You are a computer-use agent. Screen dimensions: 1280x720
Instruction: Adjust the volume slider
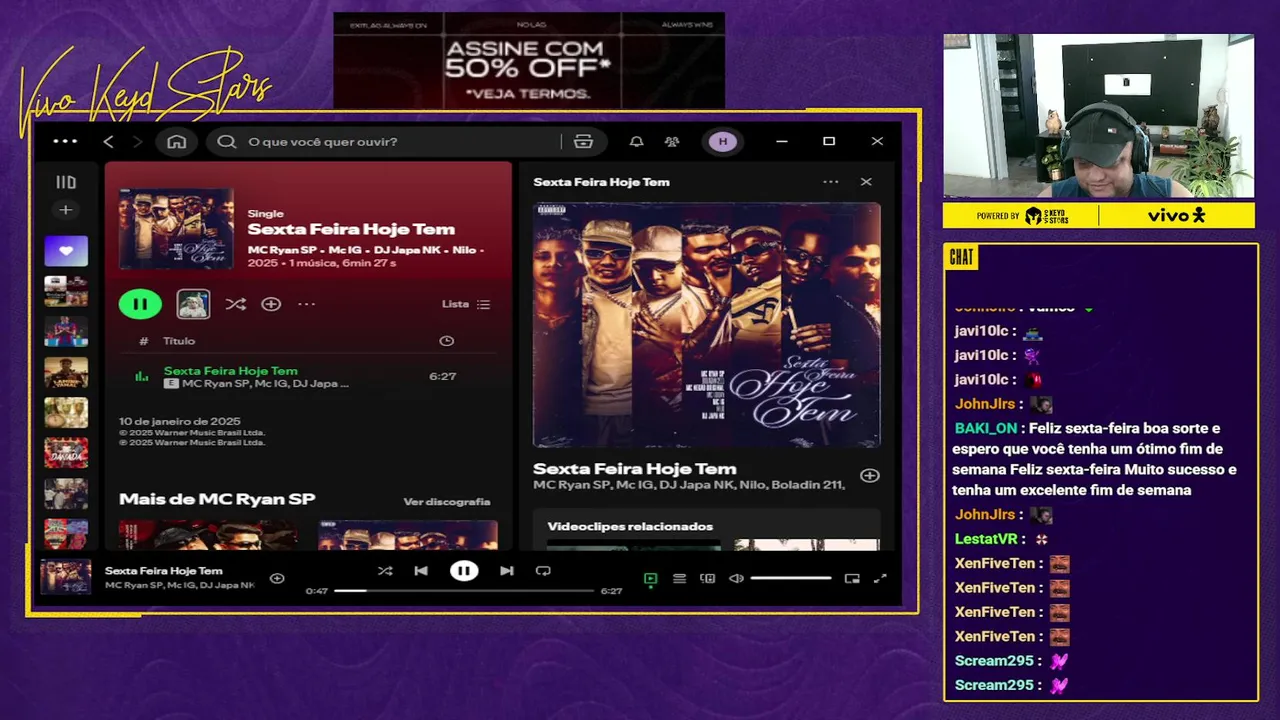coord(791,578)
